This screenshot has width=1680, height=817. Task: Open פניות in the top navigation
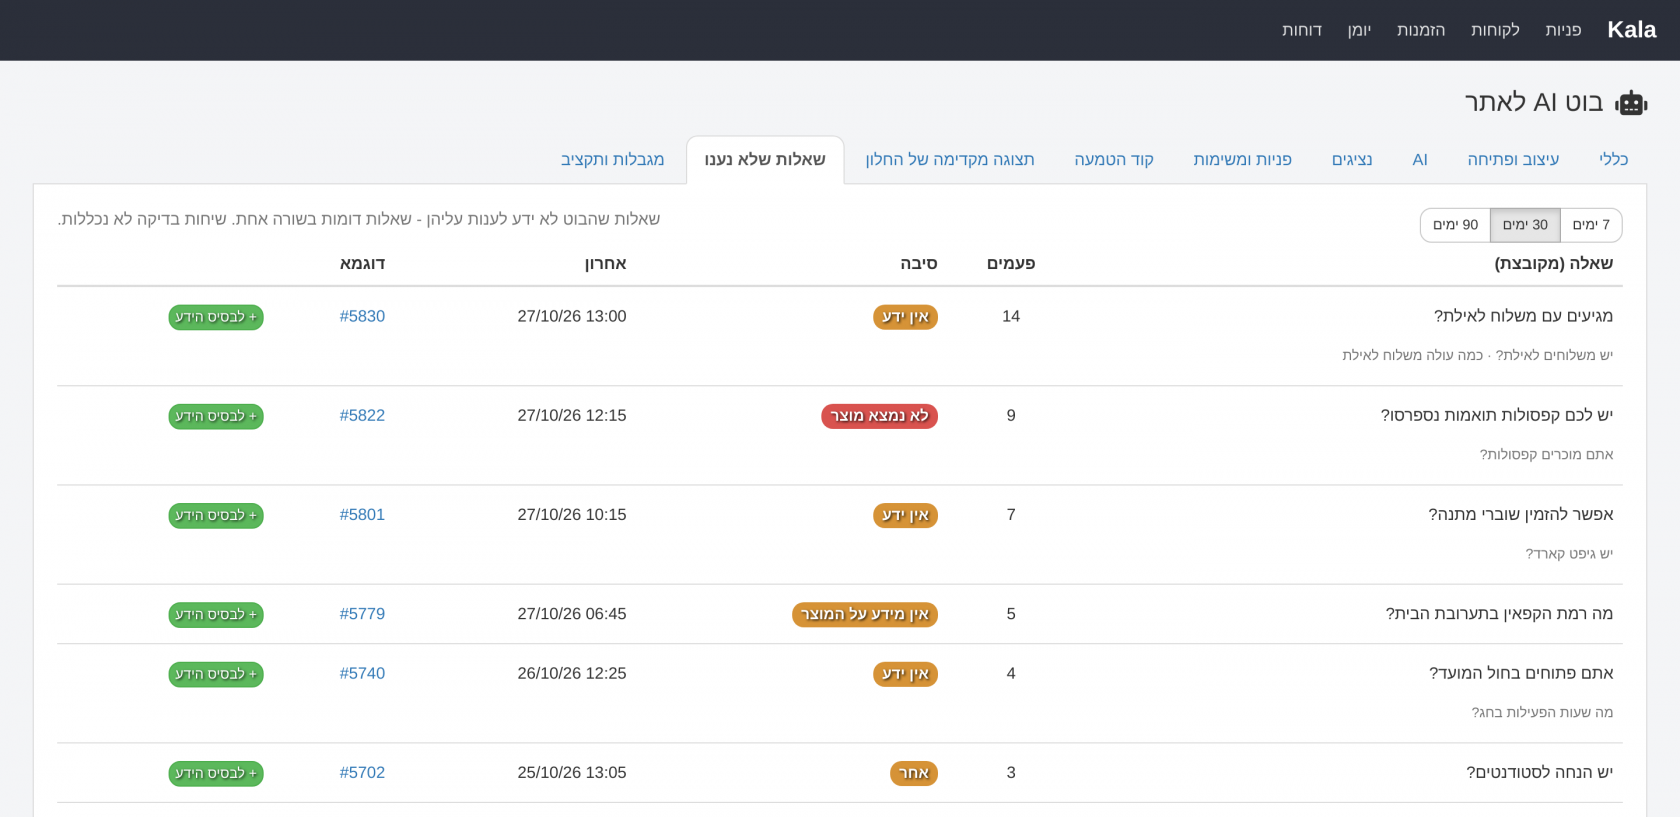pyautogui.click(x=1563, y=30)
